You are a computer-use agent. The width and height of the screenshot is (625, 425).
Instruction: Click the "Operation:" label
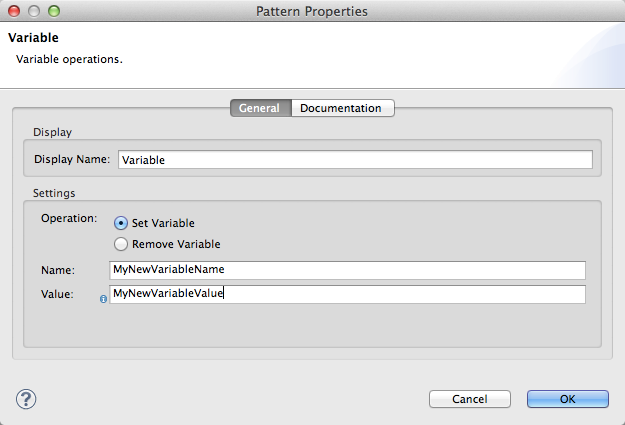(69, 217)
